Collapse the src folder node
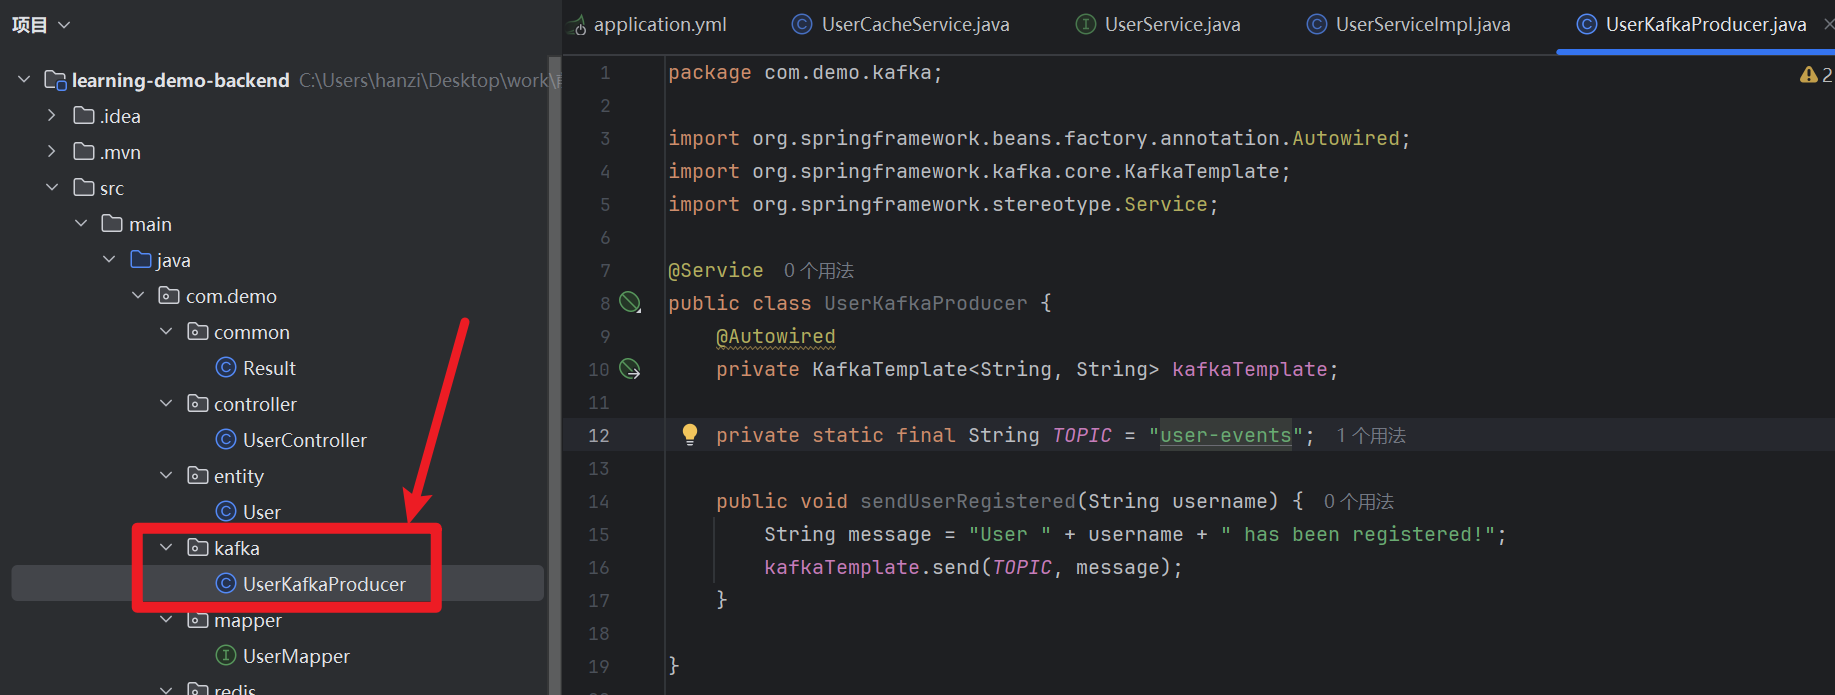Screen dimensions: 1835x695 [x=52, y=188]
